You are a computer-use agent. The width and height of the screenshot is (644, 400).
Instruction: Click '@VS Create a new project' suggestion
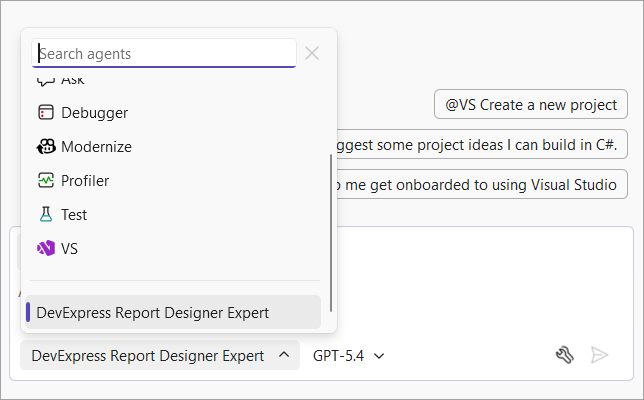tap(531, 104)
